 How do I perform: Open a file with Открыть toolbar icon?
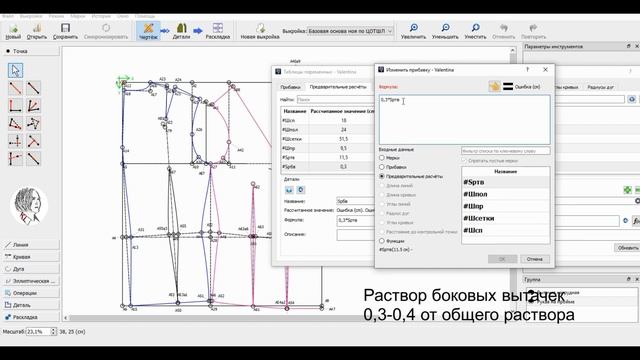[37, 31]
